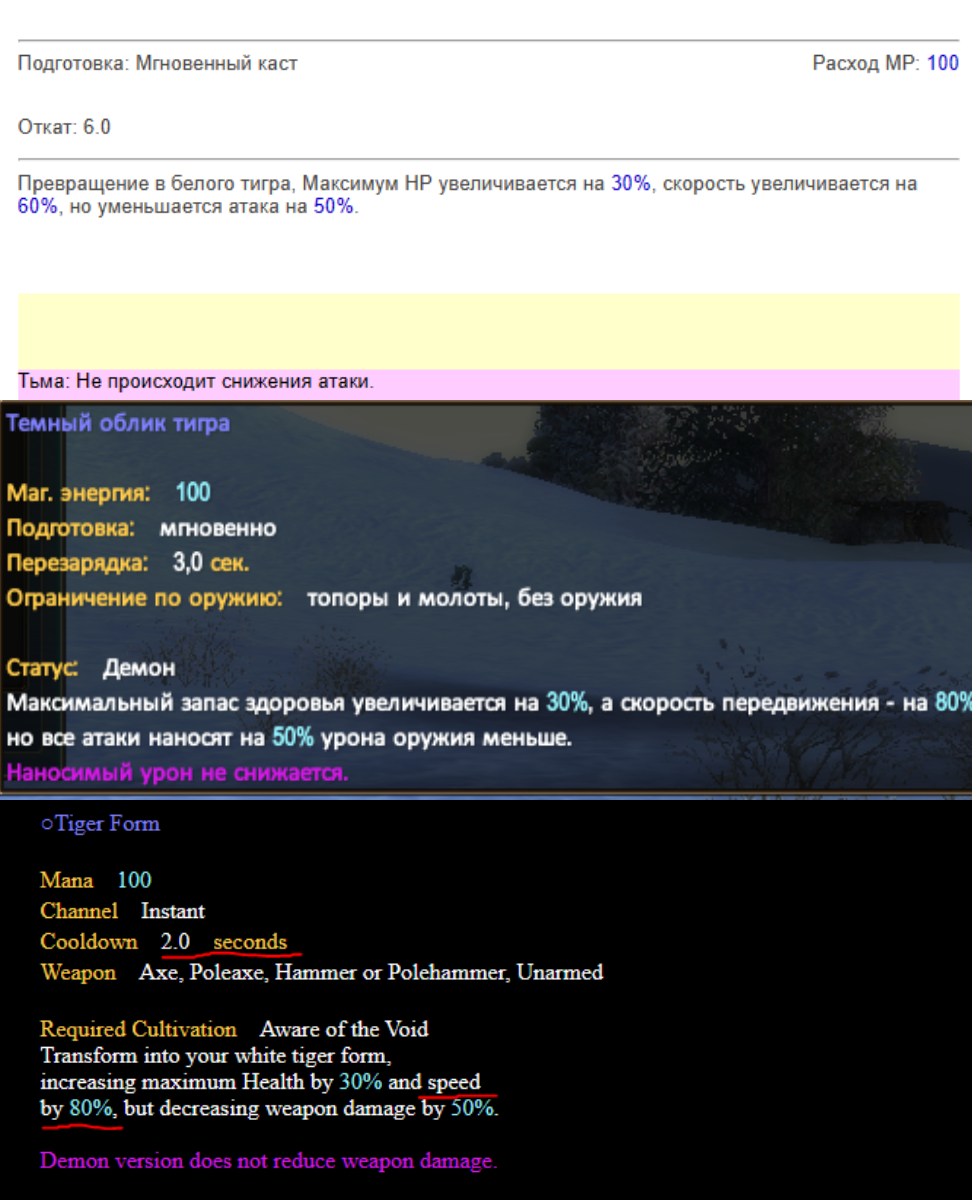Click the Tiger Form skill title
The image size is (972, 1200).
pos(107,824)
